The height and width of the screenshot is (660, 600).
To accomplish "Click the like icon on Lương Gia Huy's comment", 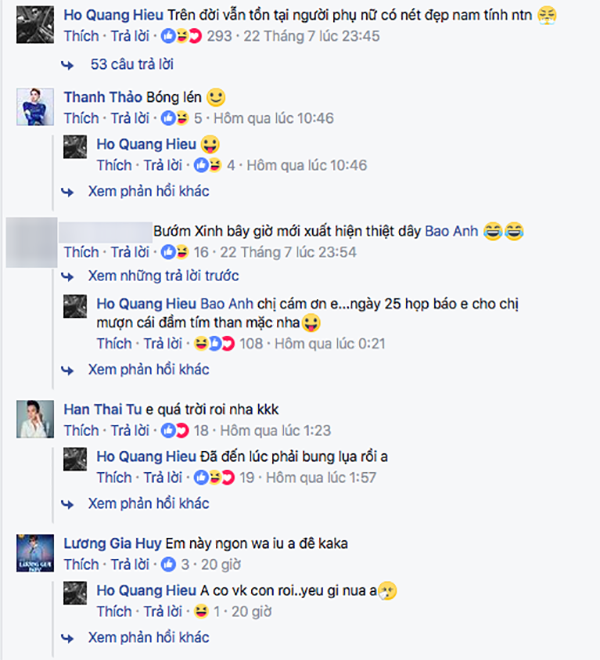I will 168,564.
